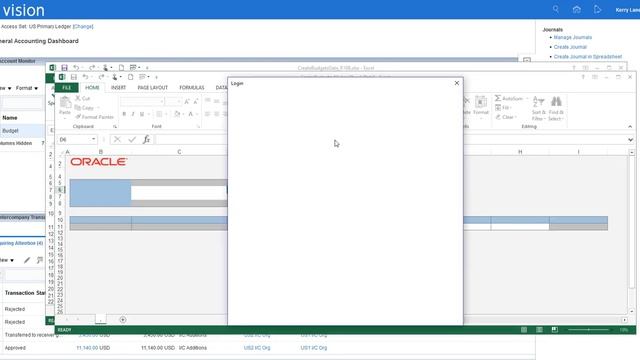
Task: Adjust the zoom slider in Excel status bar
Action: coord(588,329)
